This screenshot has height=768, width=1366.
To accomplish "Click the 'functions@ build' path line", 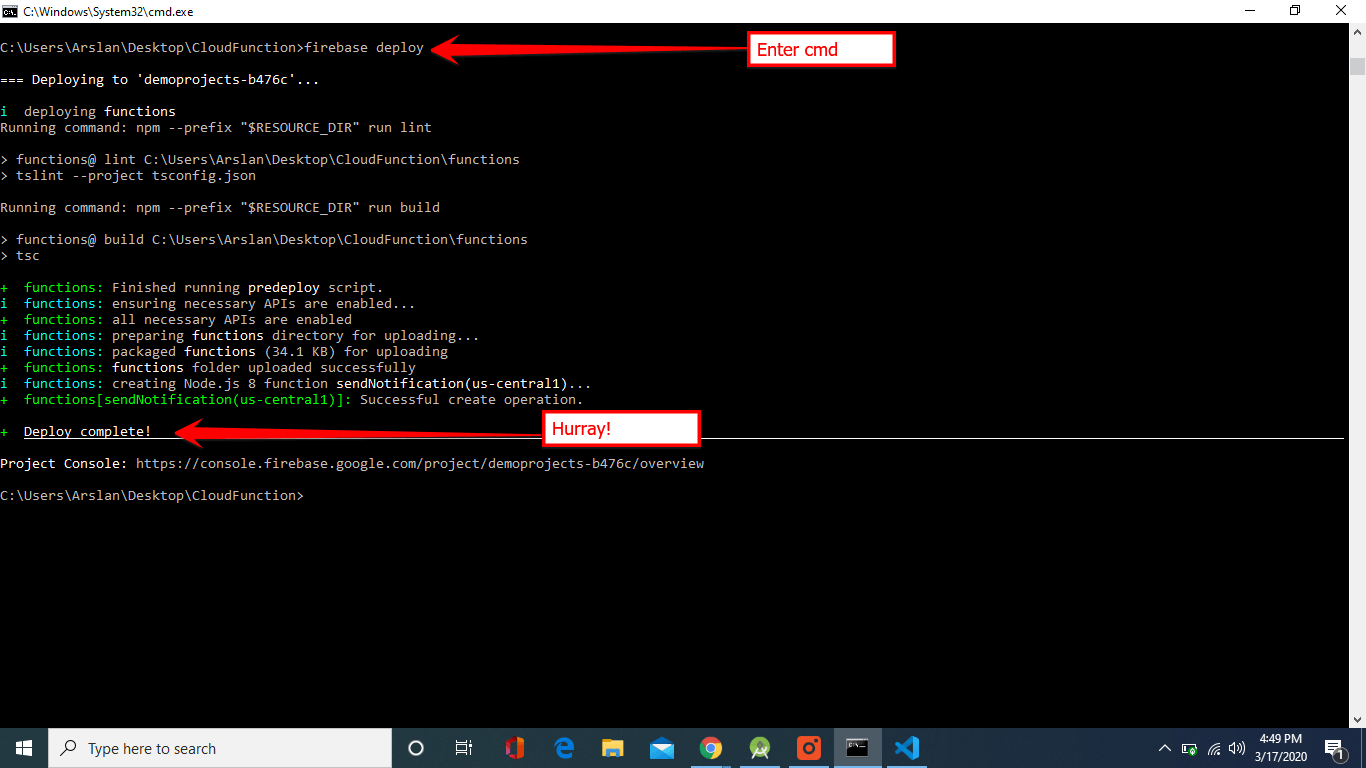I will pyautogui.click(x=264, y=240).
